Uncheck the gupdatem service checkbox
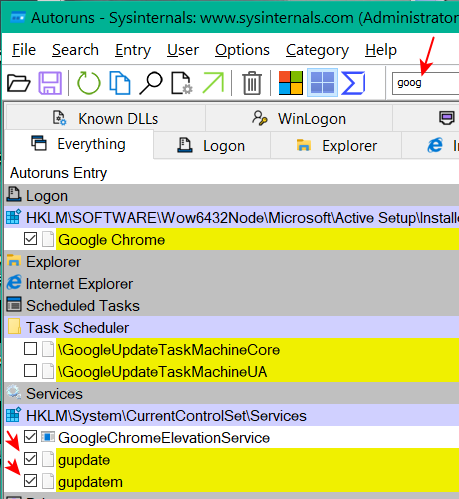Screen dimensions: 459x499 [x=30, y=481]
